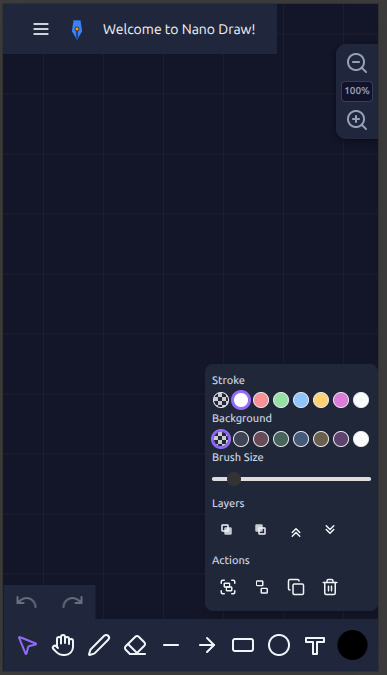
Task: Switch to the hand pan tool
Action: pyautogui.click(x=63, y=645)
